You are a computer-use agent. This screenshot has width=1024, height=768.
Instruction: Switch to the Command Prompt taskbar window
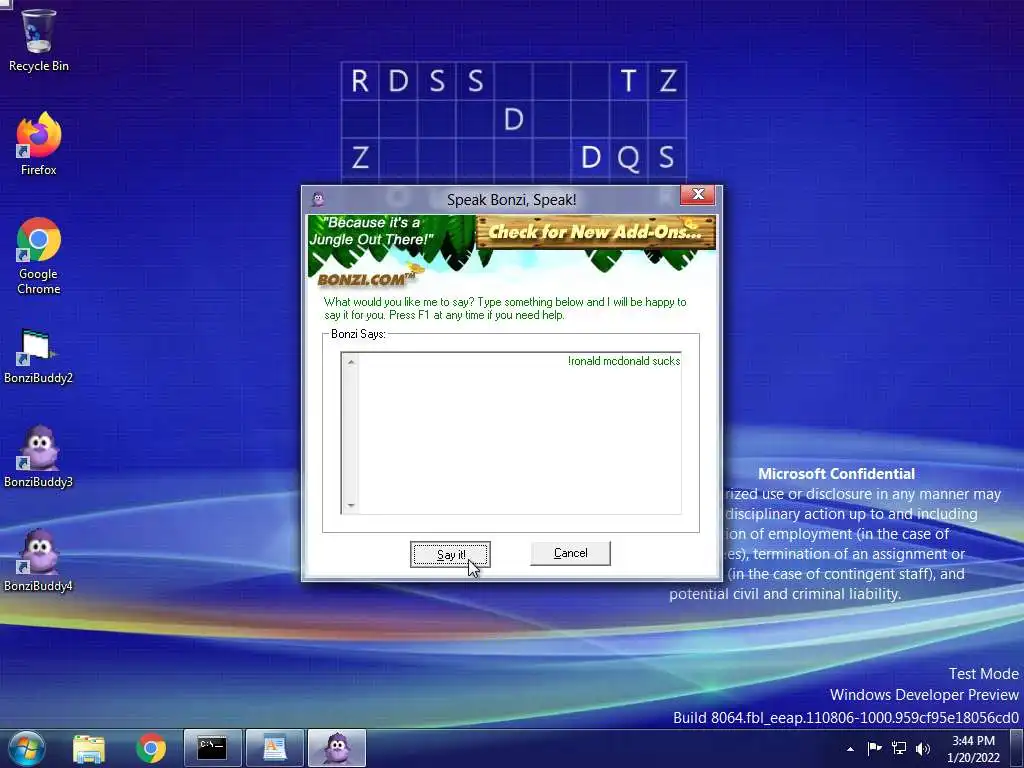pos(213,748)
